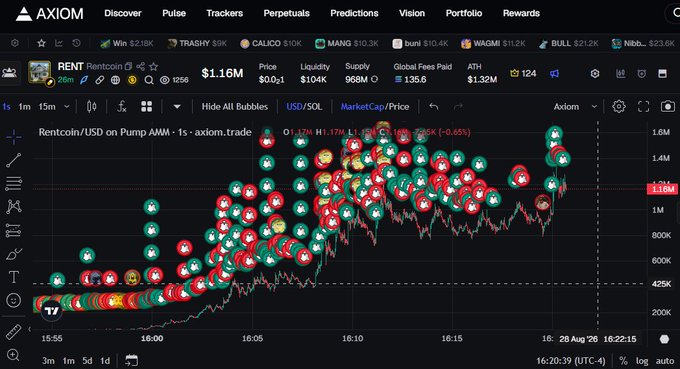Open the Vision tab

point(412,13)
